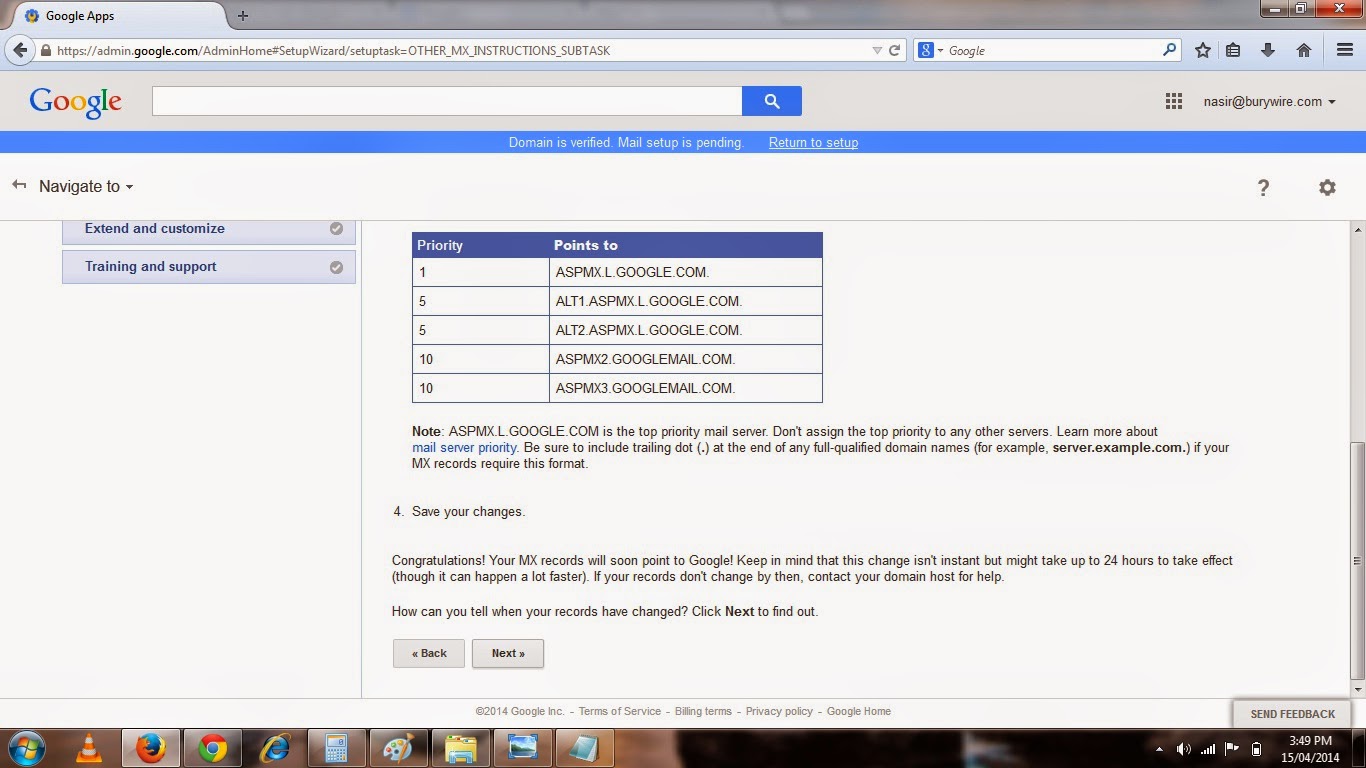This screenshot has height=768, width=1366.
Task: Open Paint from the taskbar
Action: 398,748
